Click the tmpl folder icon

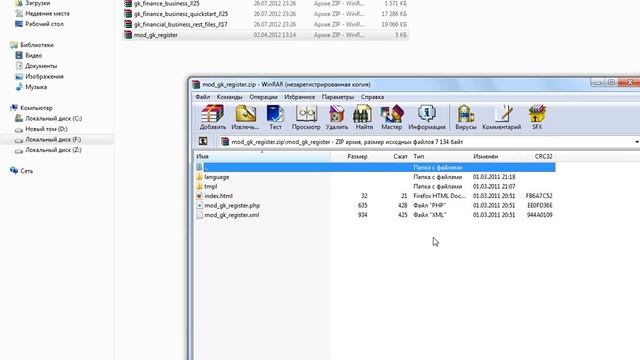pyautogui.click(x=199, y=186)
